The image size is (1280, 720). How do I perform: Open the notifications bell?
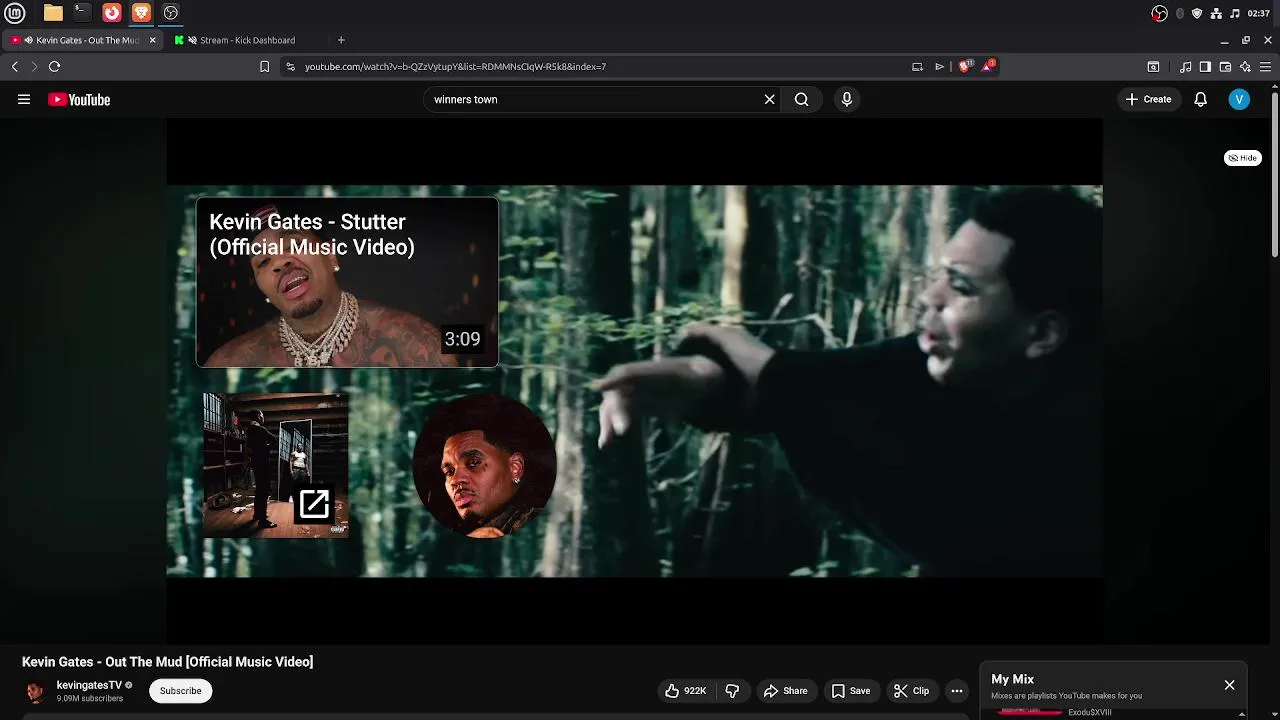coord(1200,99)
